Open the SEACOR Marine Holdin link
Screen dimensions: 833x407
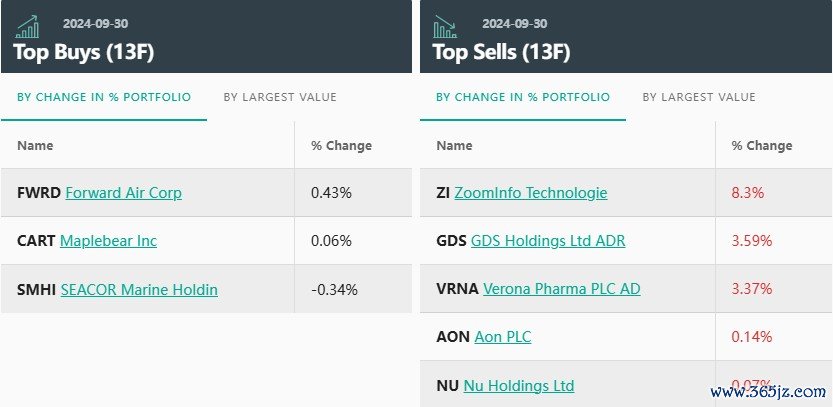click(139, 290)
